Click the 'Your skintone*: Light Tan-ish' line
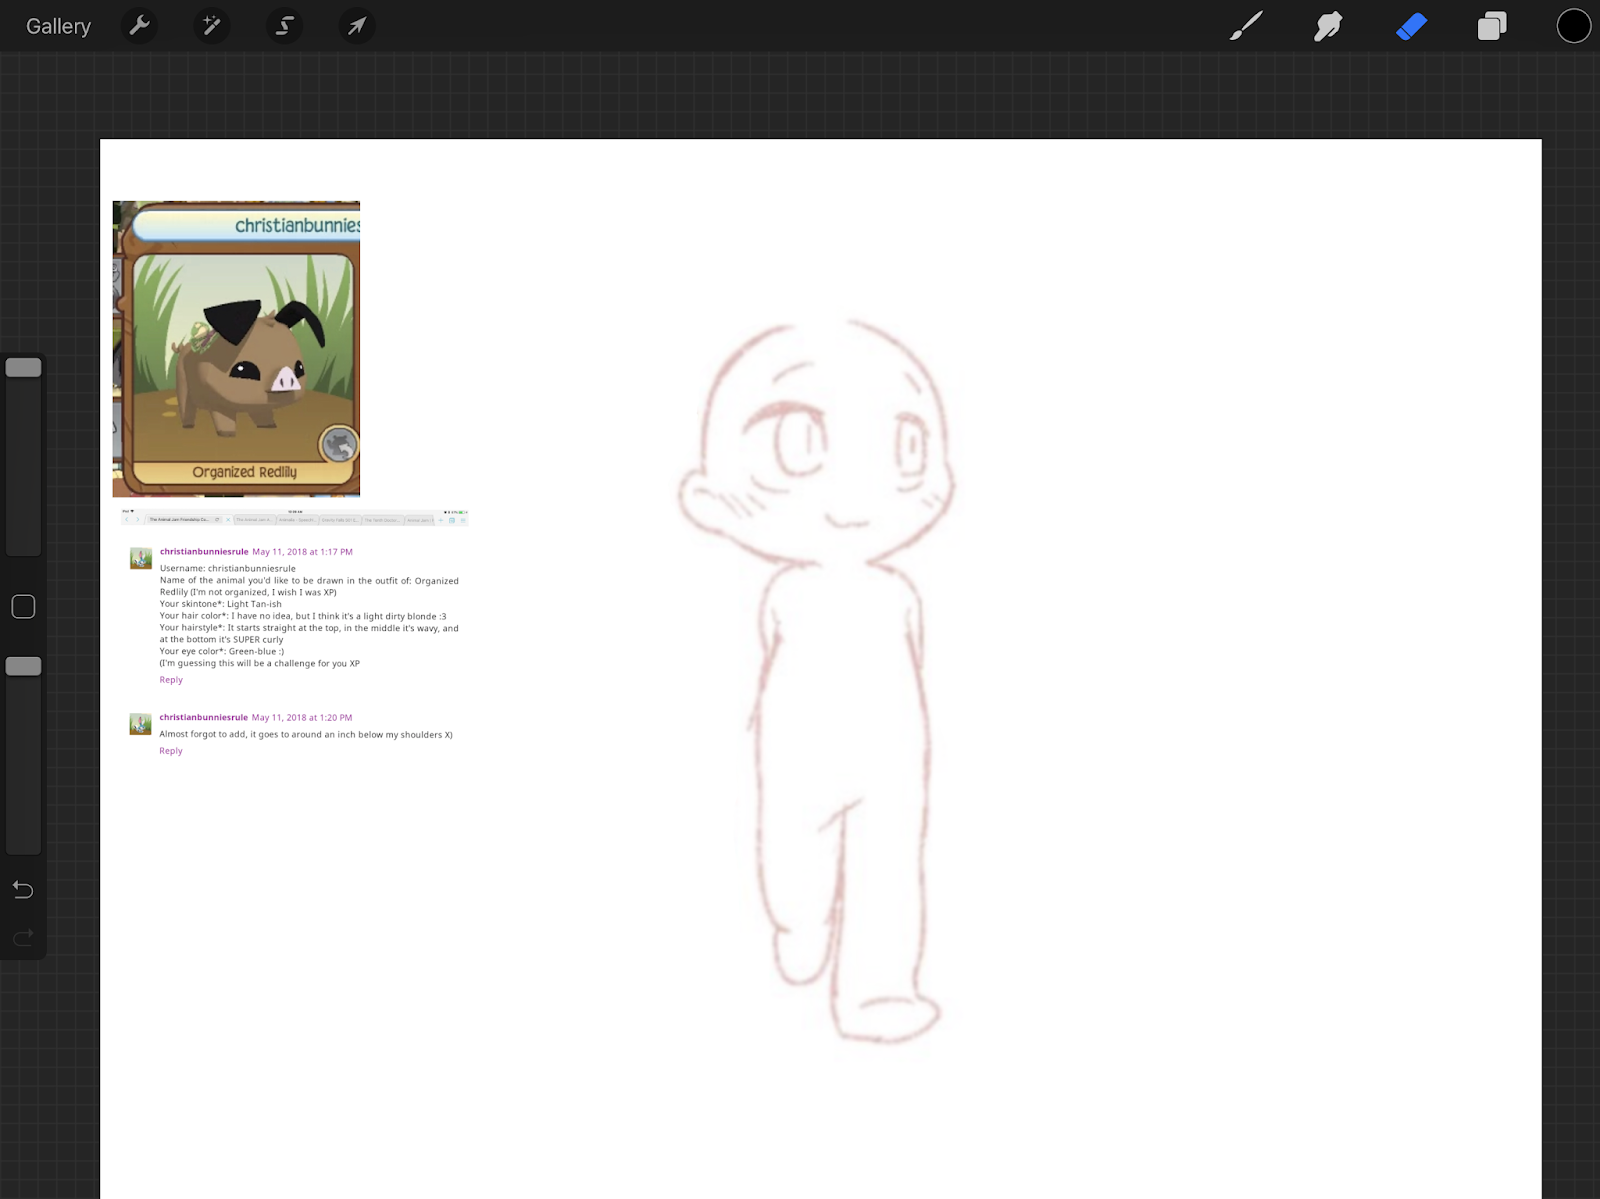 tap(221, 604)
